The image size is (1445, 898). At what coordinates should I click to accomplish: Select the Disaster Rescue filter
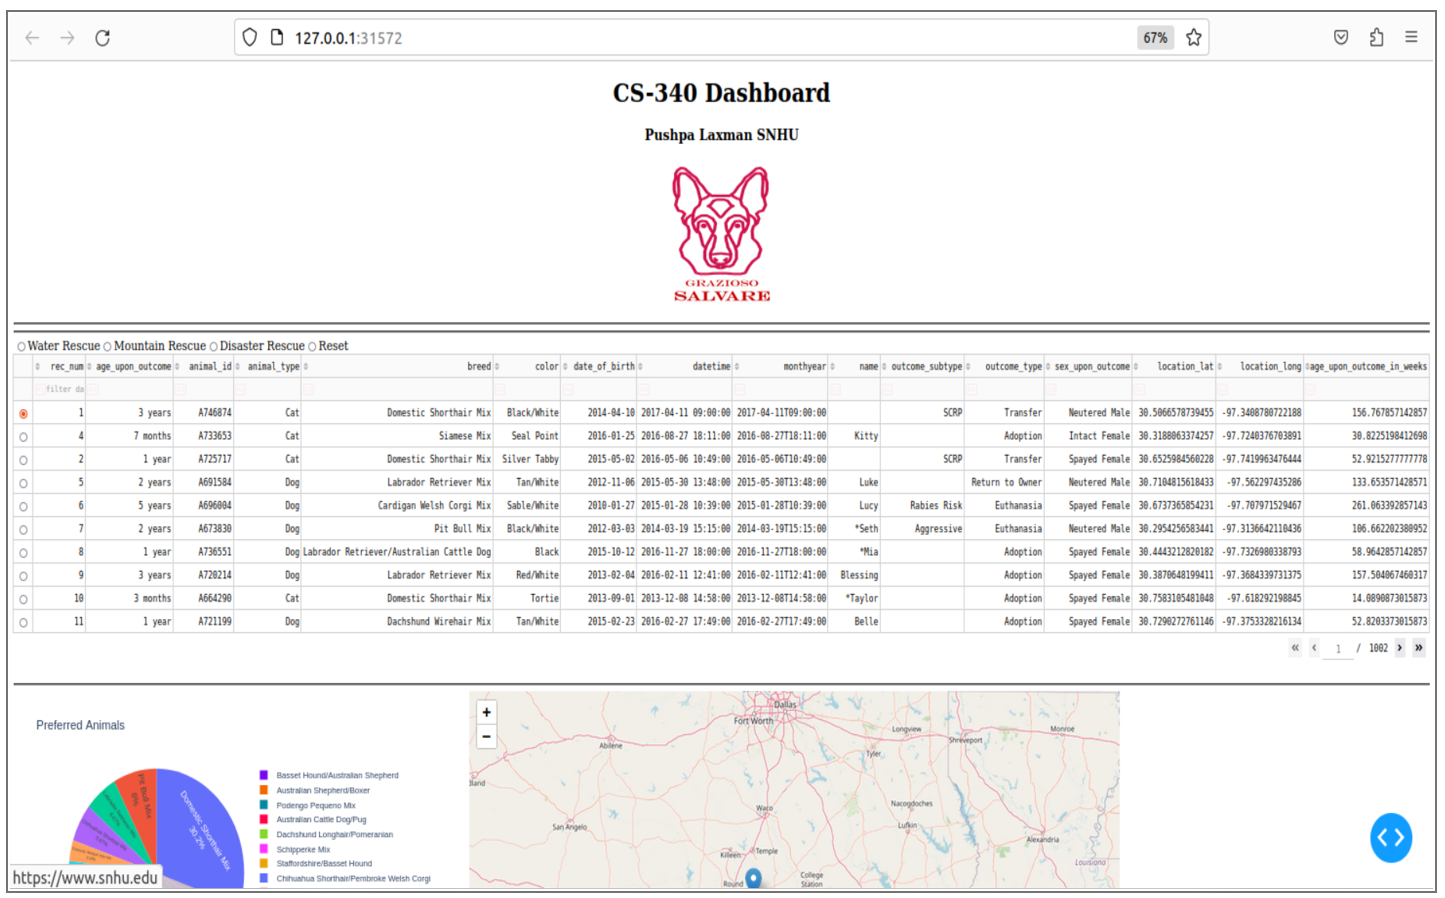[x=213, y=347]
